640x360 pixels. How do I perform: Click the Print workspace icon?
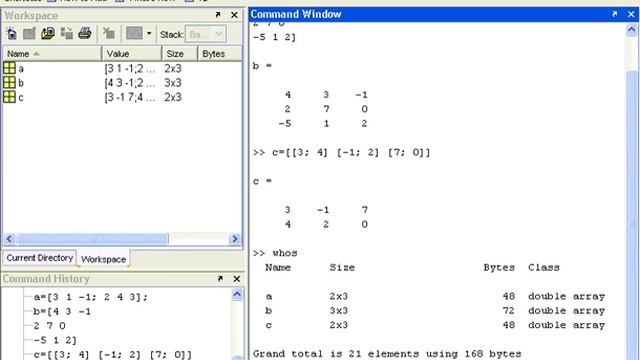(85, 33)
